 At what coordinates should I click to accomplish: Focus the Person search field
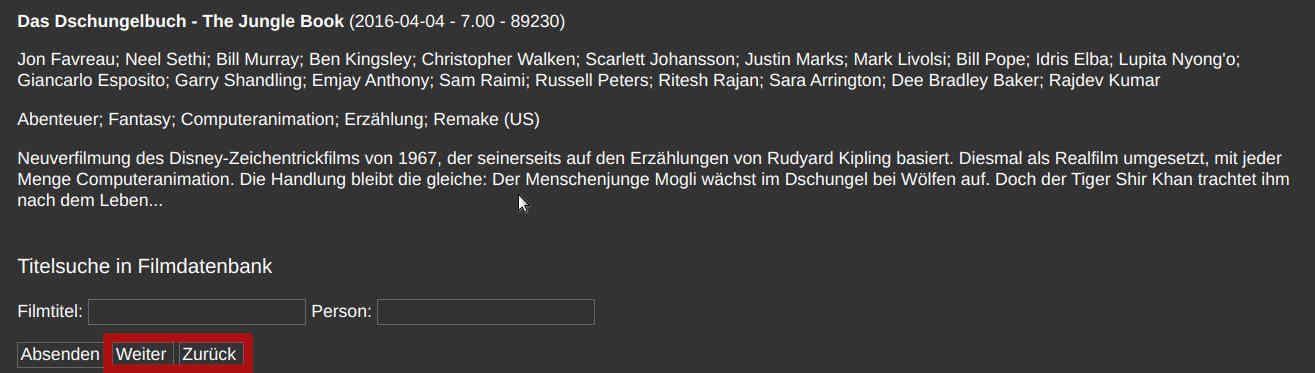point(486,312)
